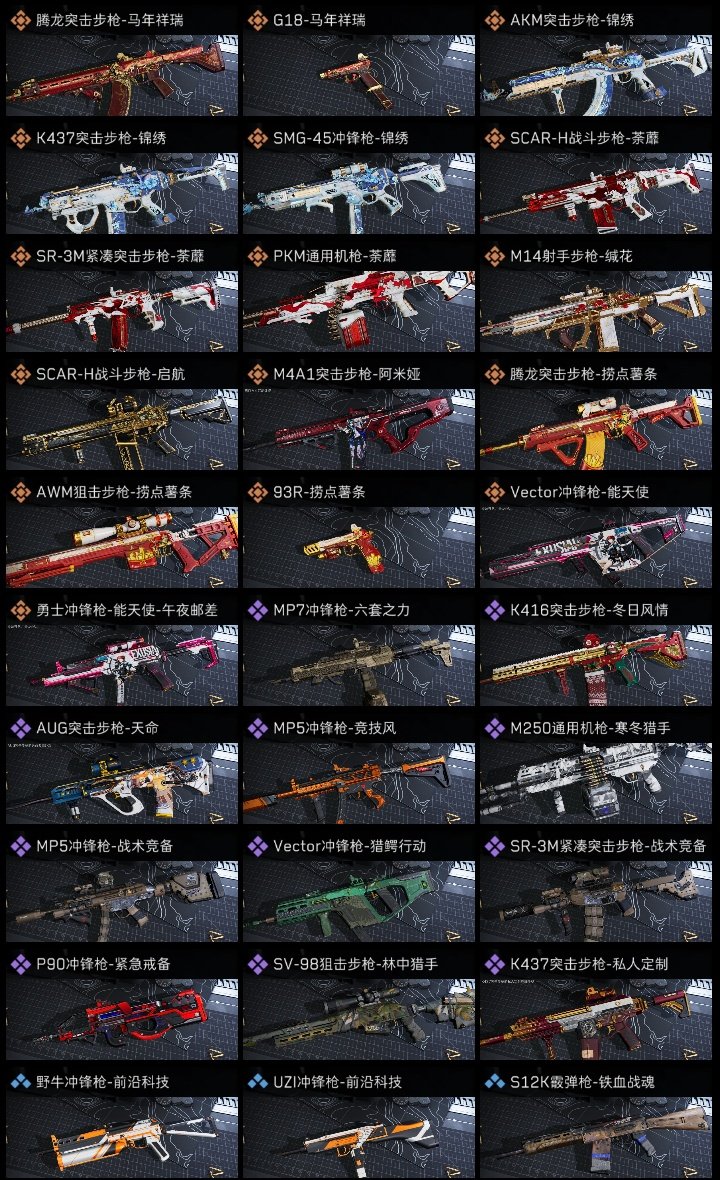Click blue rarity icon beside S12K霰弹枪-铁血战魂
This screenshot has width=720, height=1180.
coord(494,1081)
